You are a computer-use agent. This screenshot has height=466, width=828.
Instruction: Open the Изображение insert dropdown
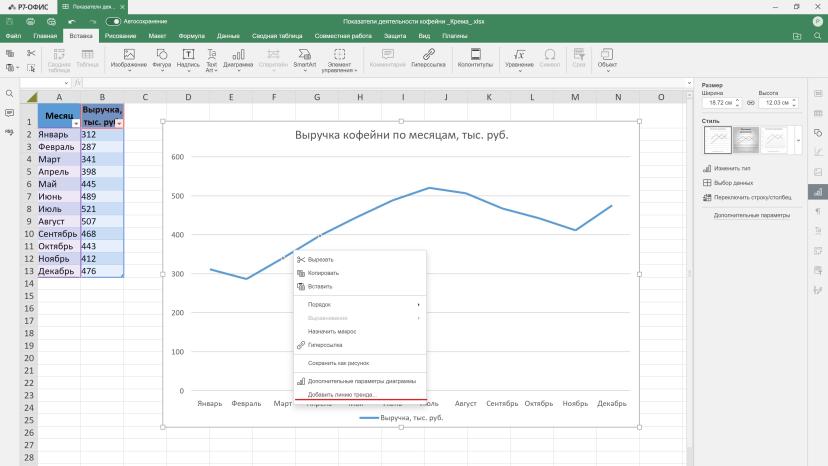click(x=129, y=59)
